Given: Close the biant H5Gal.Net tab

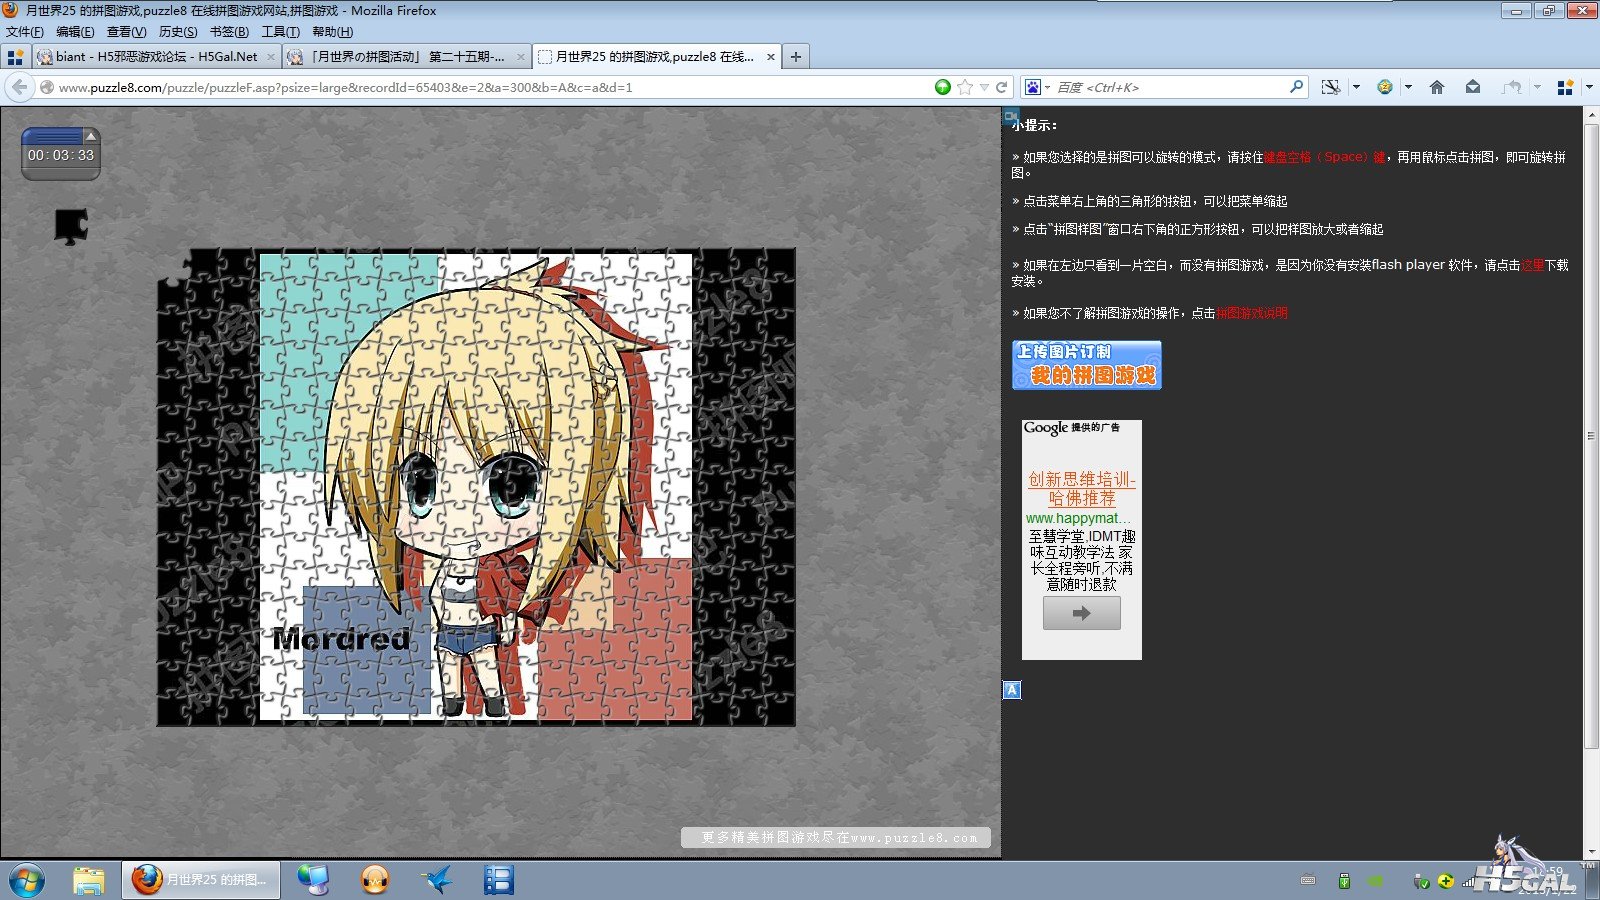Looking at the screenshot, I should point(270,57).
